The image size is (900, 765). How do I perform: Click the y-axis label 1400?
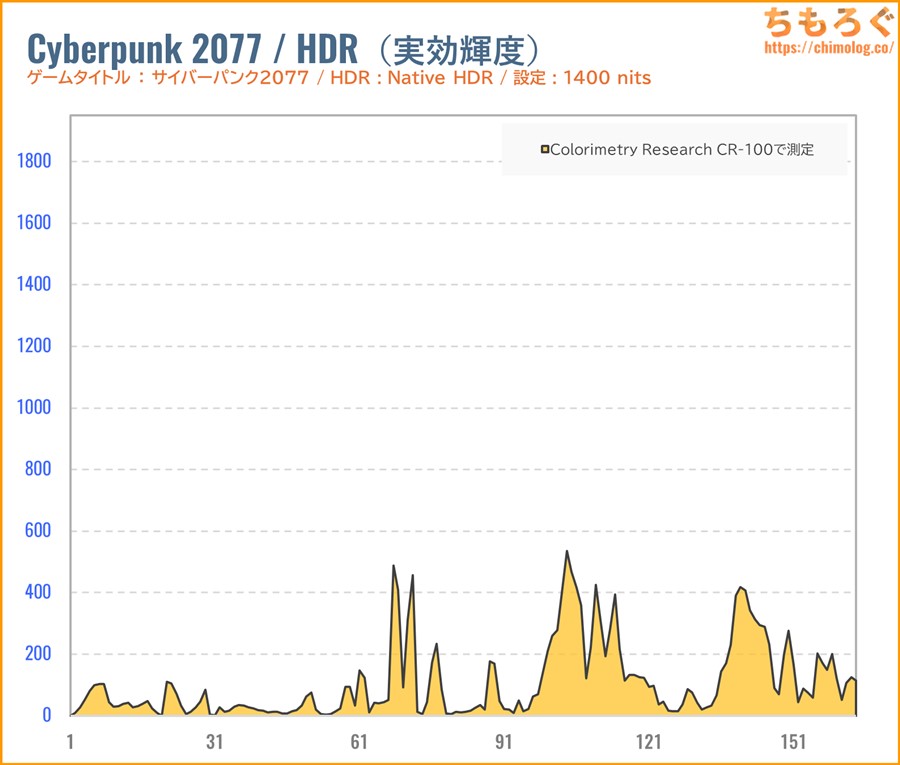coord(34,284)
